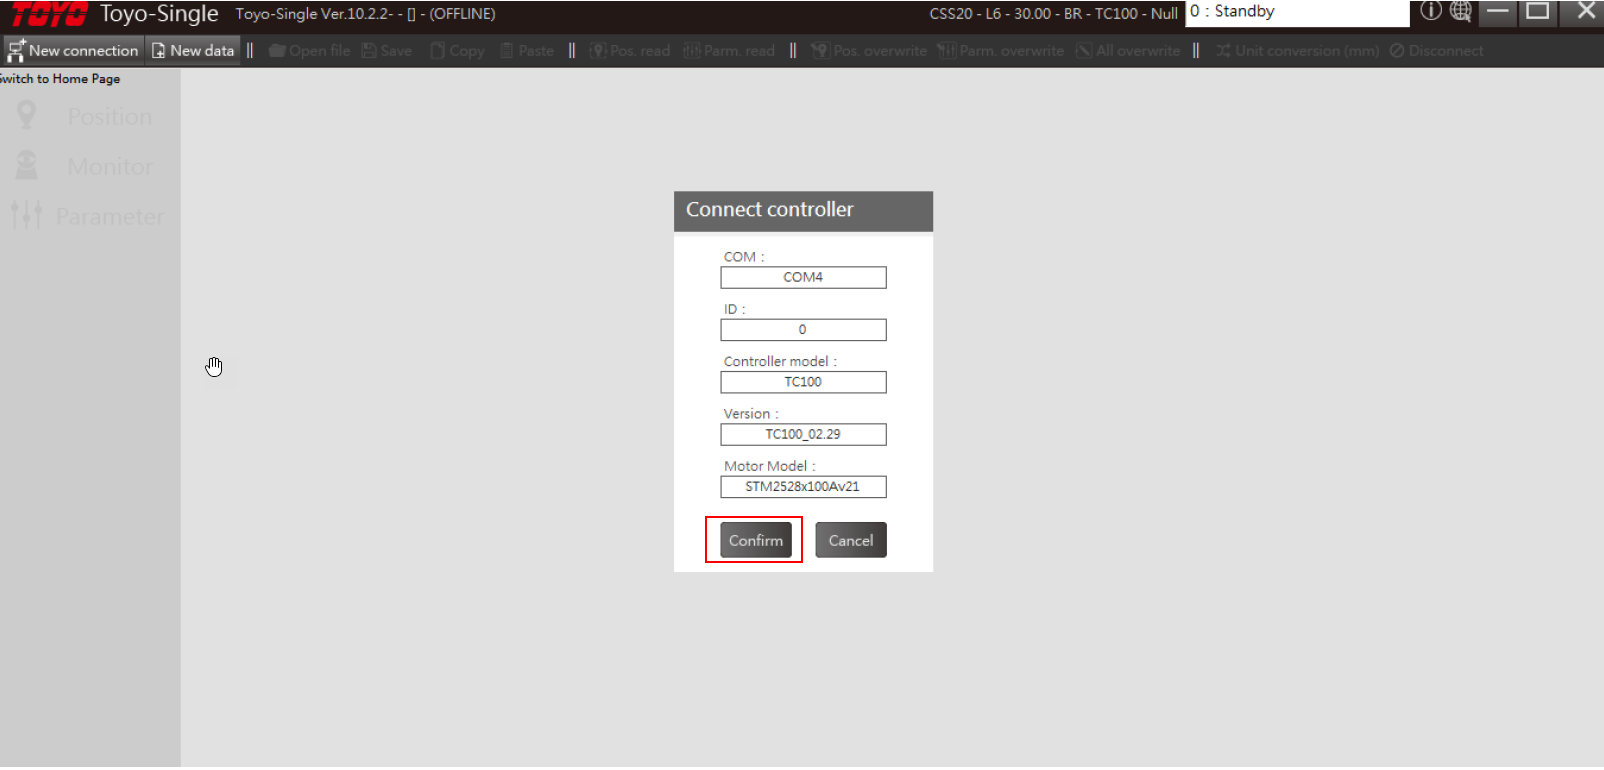Image resolution: width=1604 pixels, height=770 pixels.
Task: Click the Motor Model field
Action: point(803,487)
